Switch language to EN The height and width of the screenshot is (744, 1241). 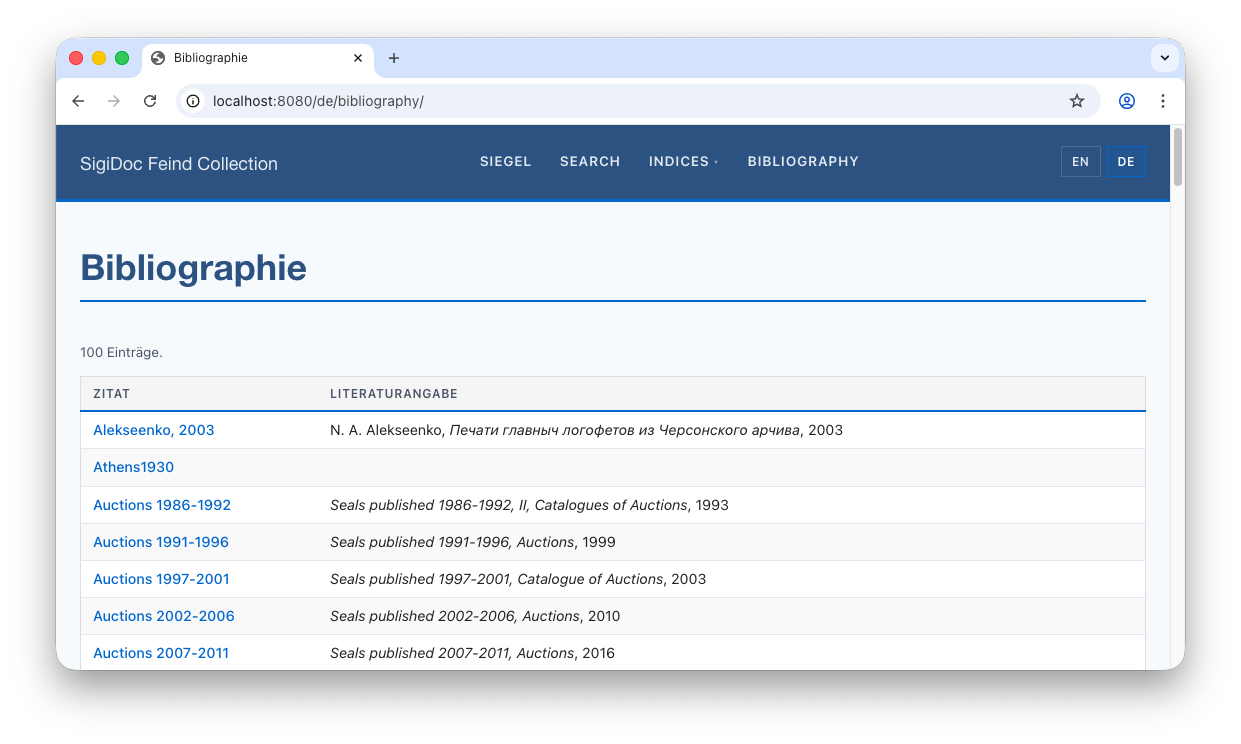[x=1080, y=162]
